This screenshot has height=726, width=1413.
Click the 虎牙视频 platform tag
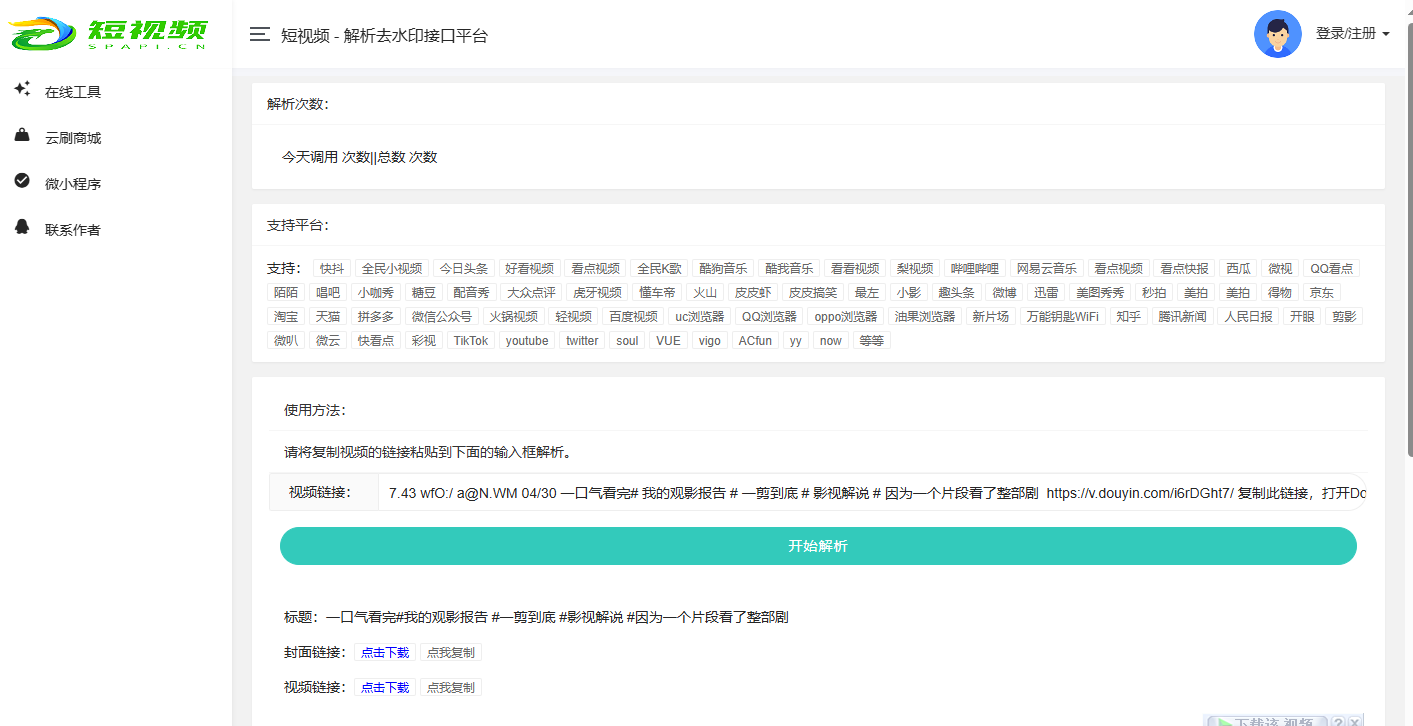coord(597,293)
